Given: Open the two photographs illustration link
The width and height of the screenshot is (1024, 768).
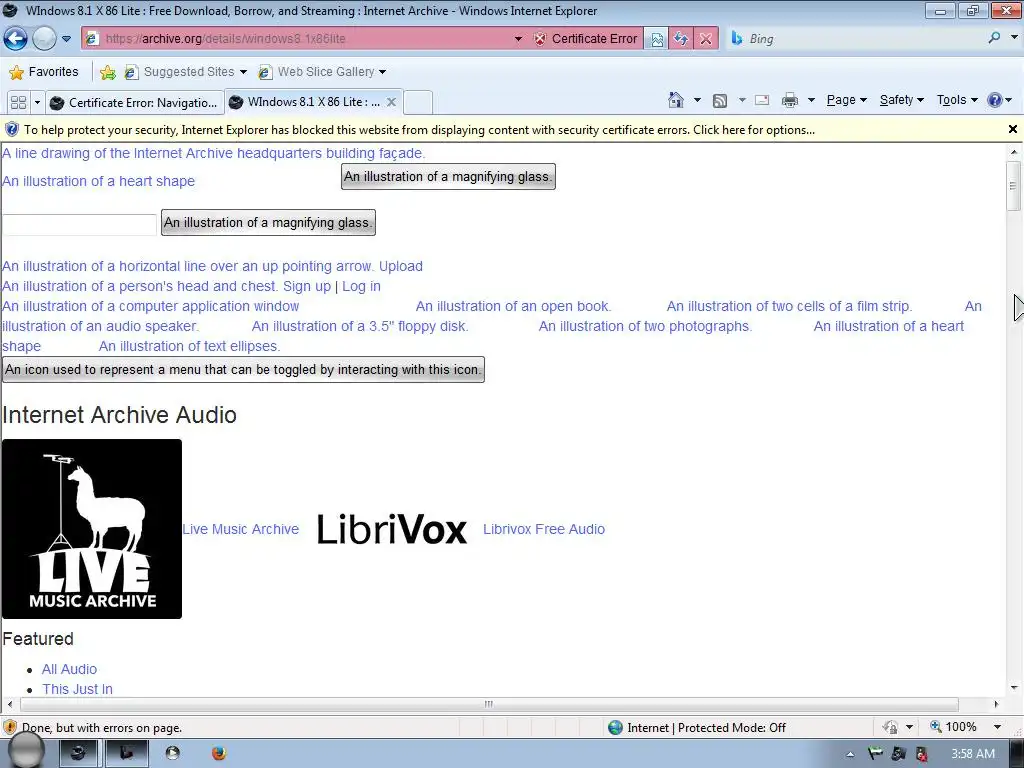Looking at the screenshot, I should click(x=645, y=327).
